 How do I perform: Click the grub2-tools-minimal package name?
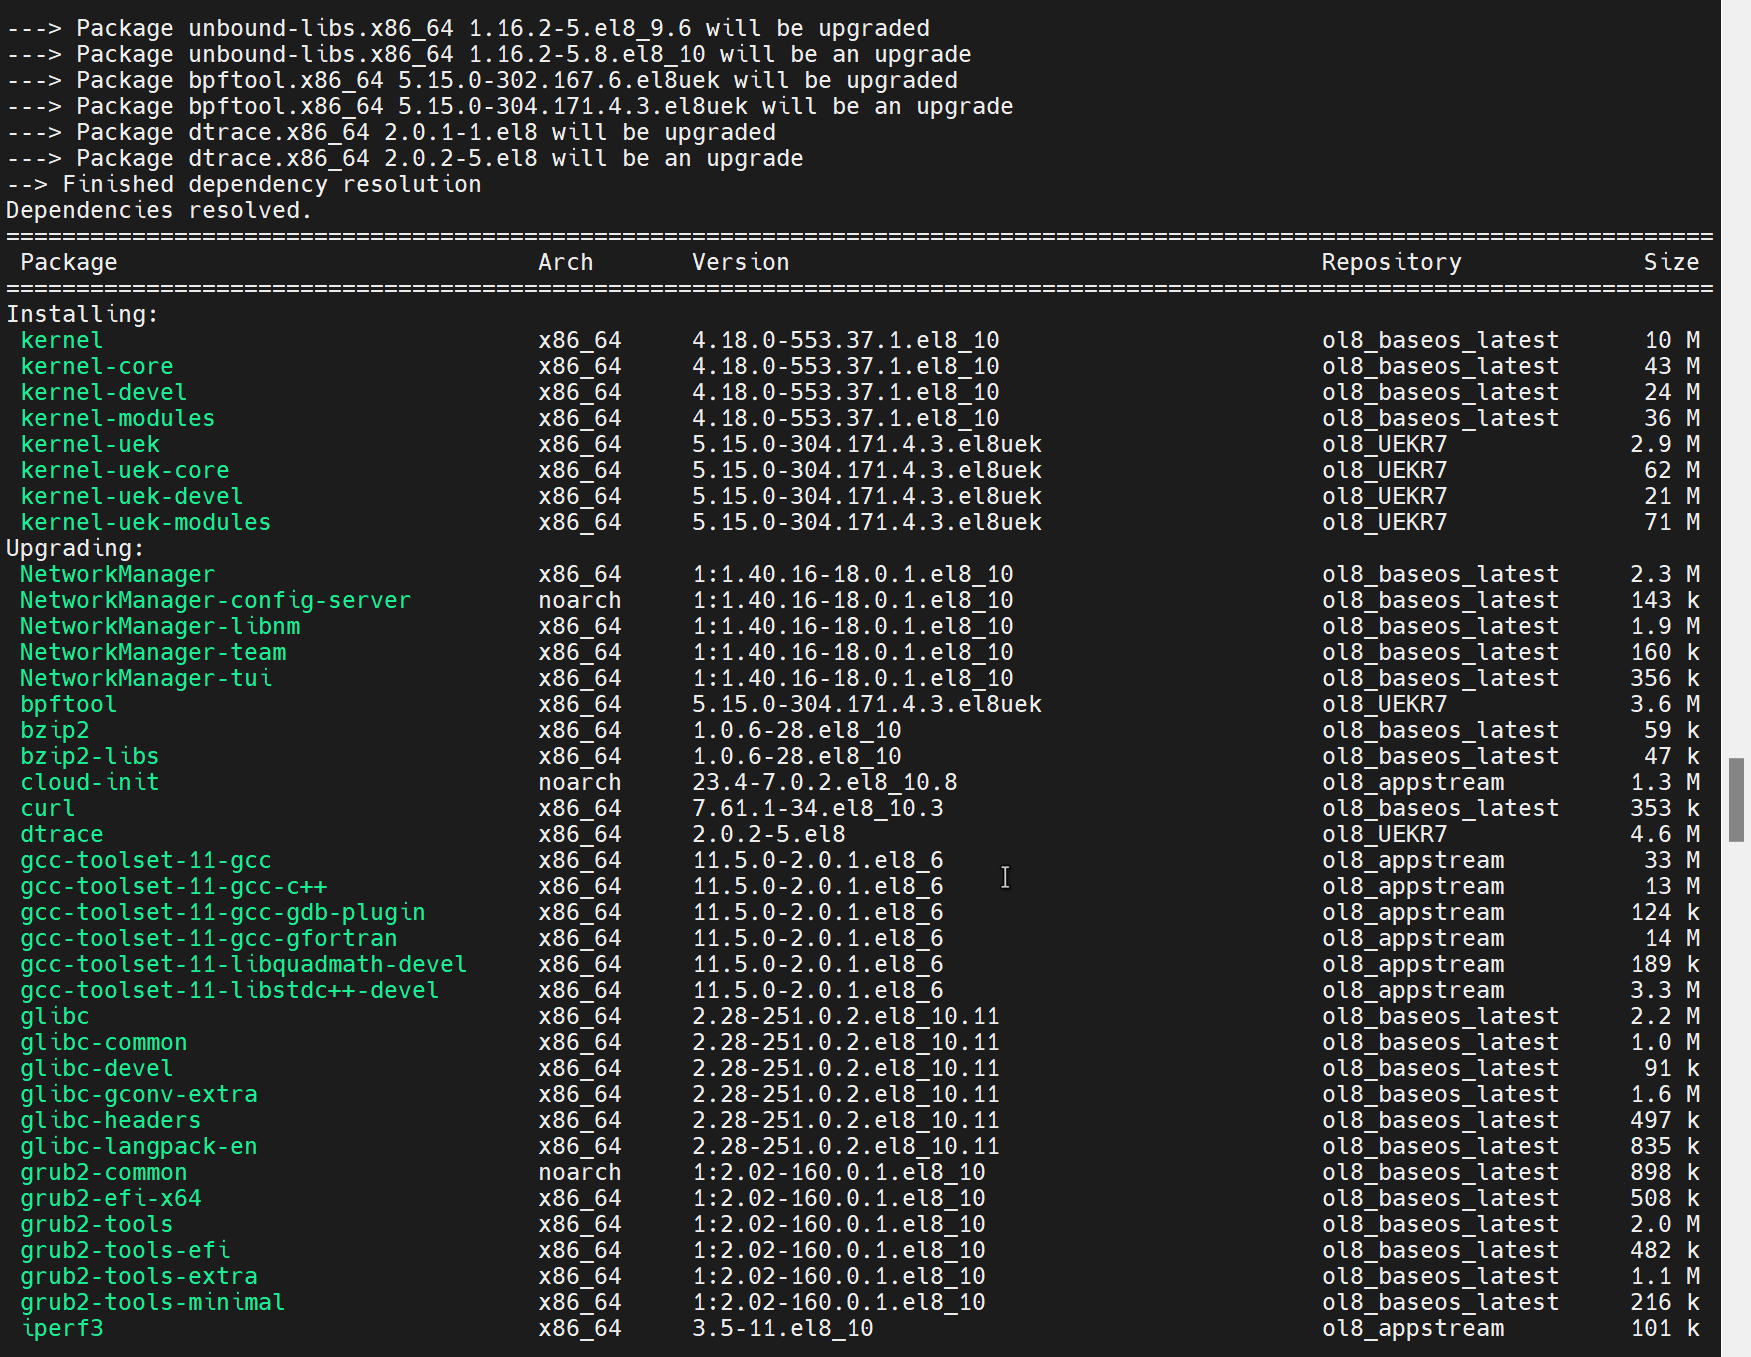coord(153,1302)
